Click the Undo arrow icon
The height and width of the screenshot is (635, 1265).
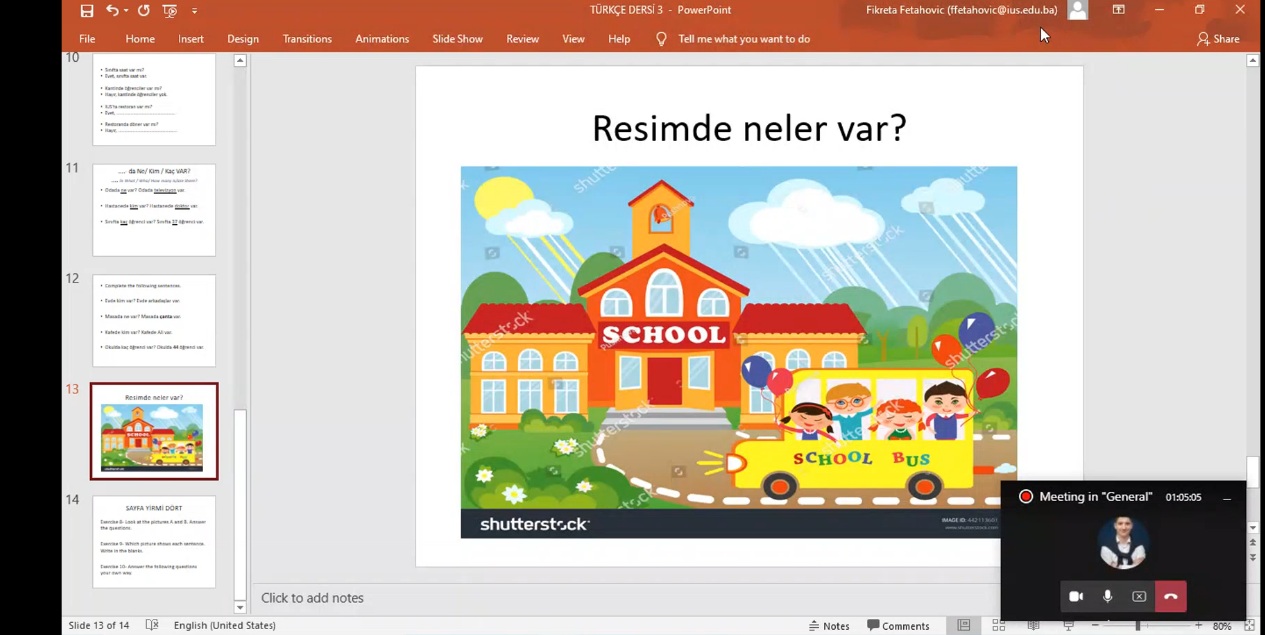[x=112, y=11]
